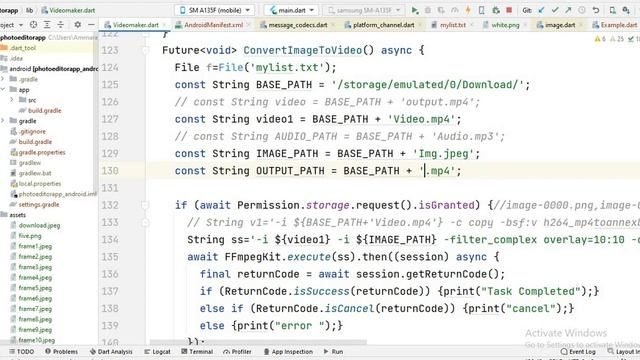Click the profiler gauge icon in toolbar
This screenshot has height=360, width=640.
tap(455, 10)
